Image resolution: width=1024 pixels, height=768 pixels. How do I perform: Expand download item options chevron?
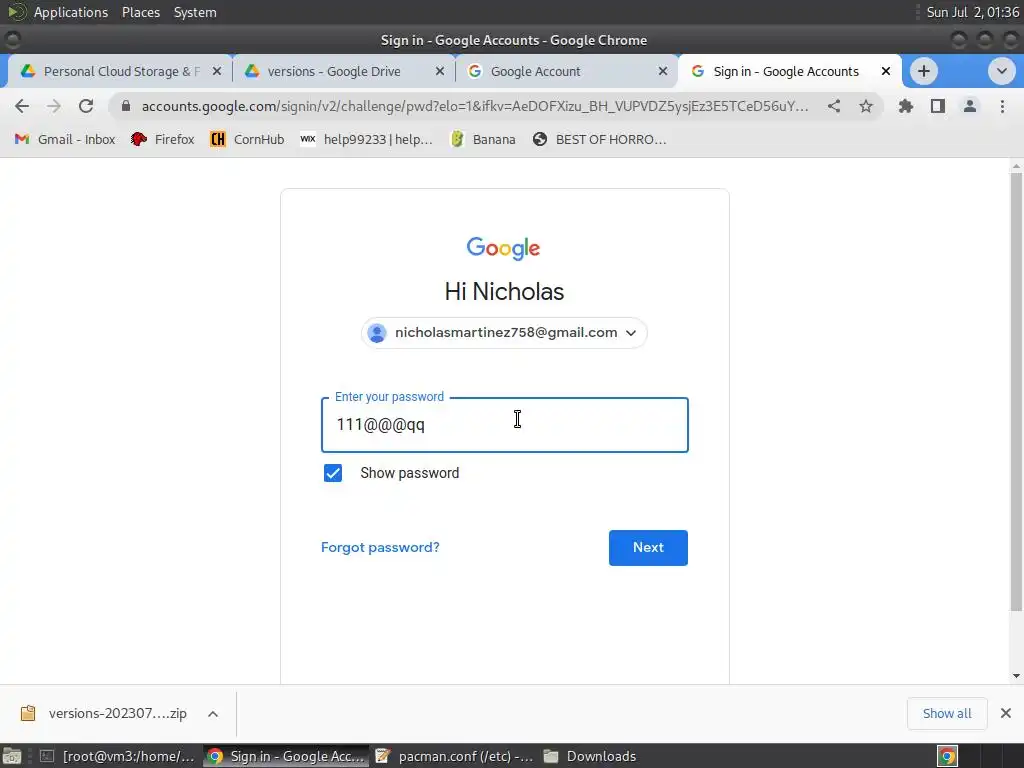213,714
